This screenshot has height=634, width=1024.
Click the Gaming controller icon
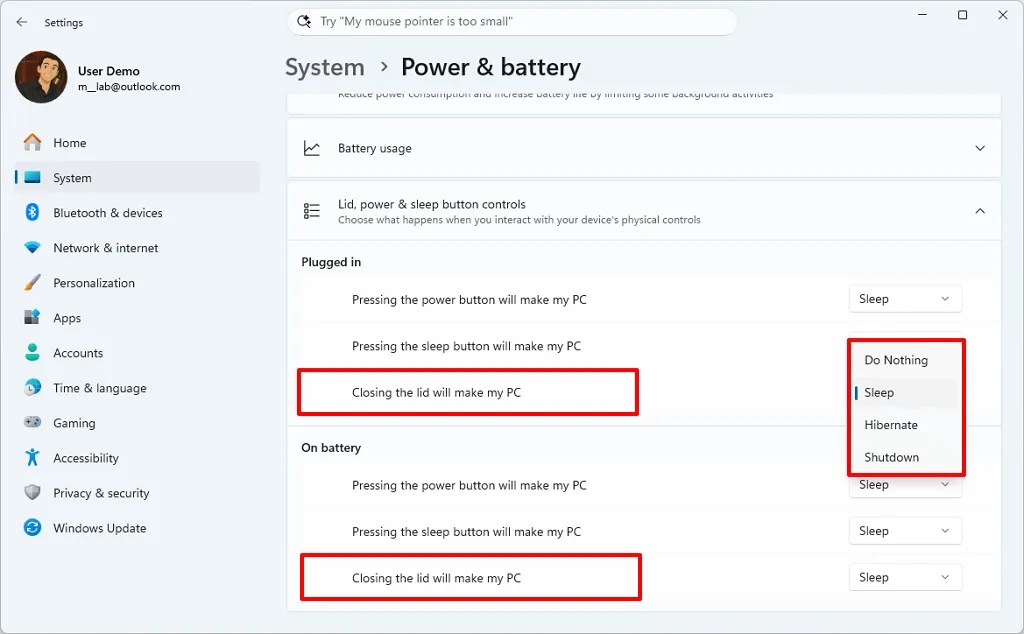pos(32,422)
